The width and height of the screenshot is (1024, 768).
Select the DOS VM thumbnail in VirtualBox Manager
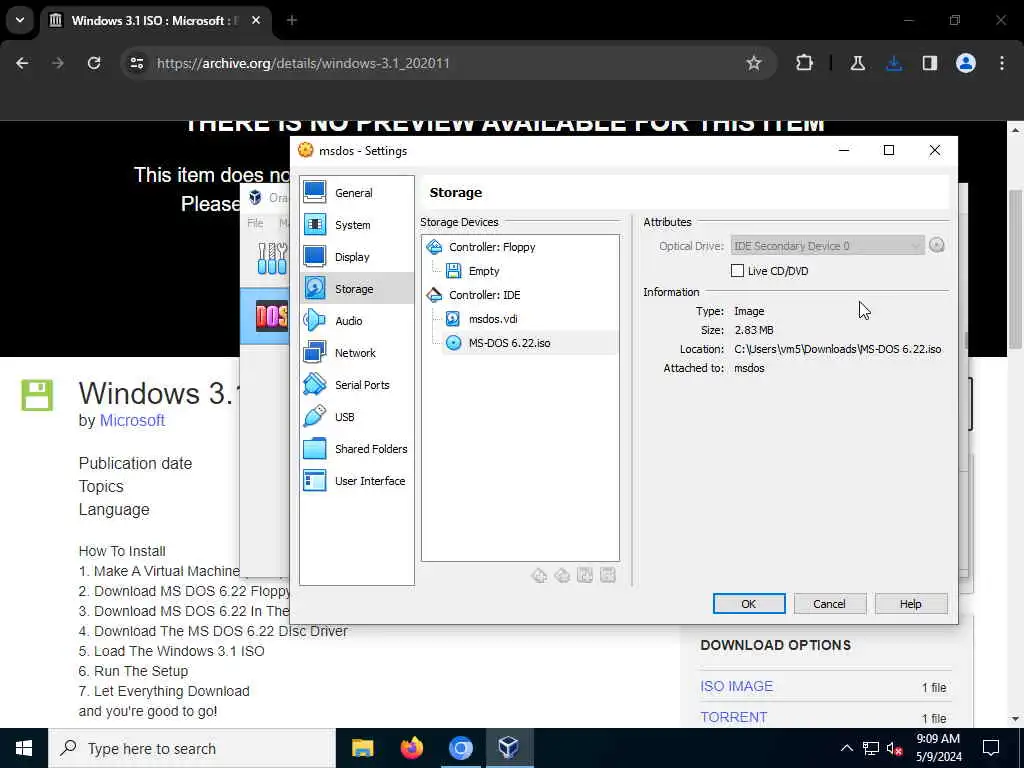point(271,317)
